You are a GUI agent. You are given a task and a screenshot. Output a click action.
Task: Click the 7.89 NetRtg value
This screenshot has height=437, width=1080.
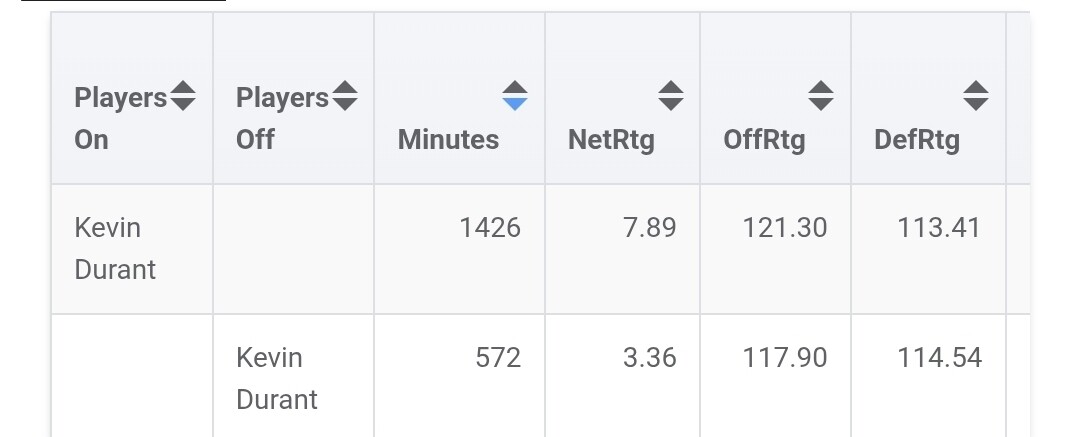(650, 228)
